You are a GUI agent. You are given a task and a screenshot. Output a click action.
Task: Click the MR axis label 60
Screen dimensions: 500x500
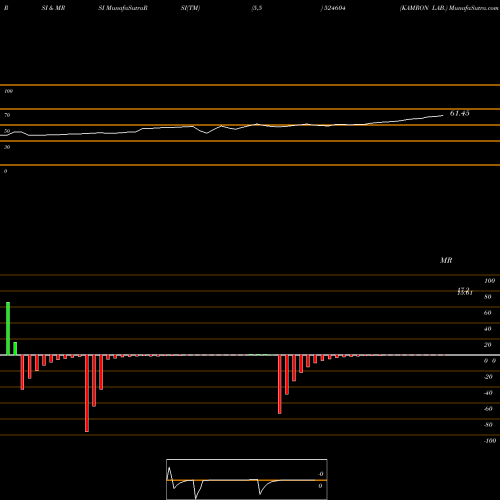(x=488, y=313)
